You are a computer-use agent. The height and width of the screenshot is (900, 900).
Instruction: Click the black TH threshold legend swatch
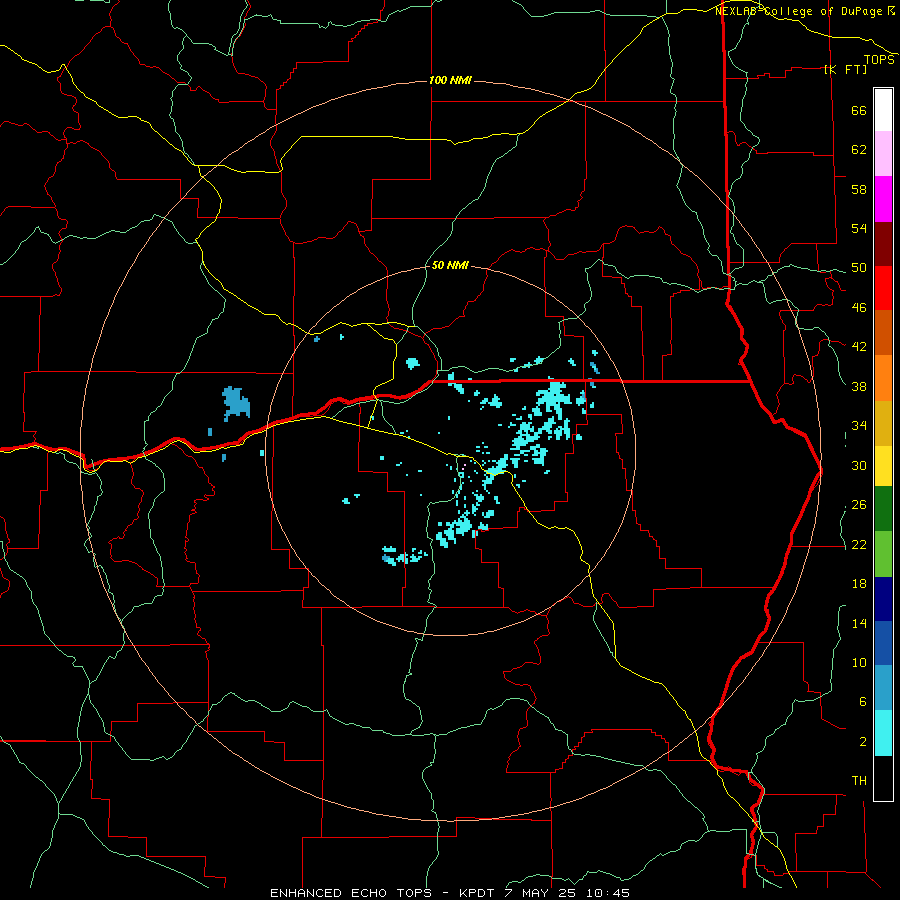[883, 778]
